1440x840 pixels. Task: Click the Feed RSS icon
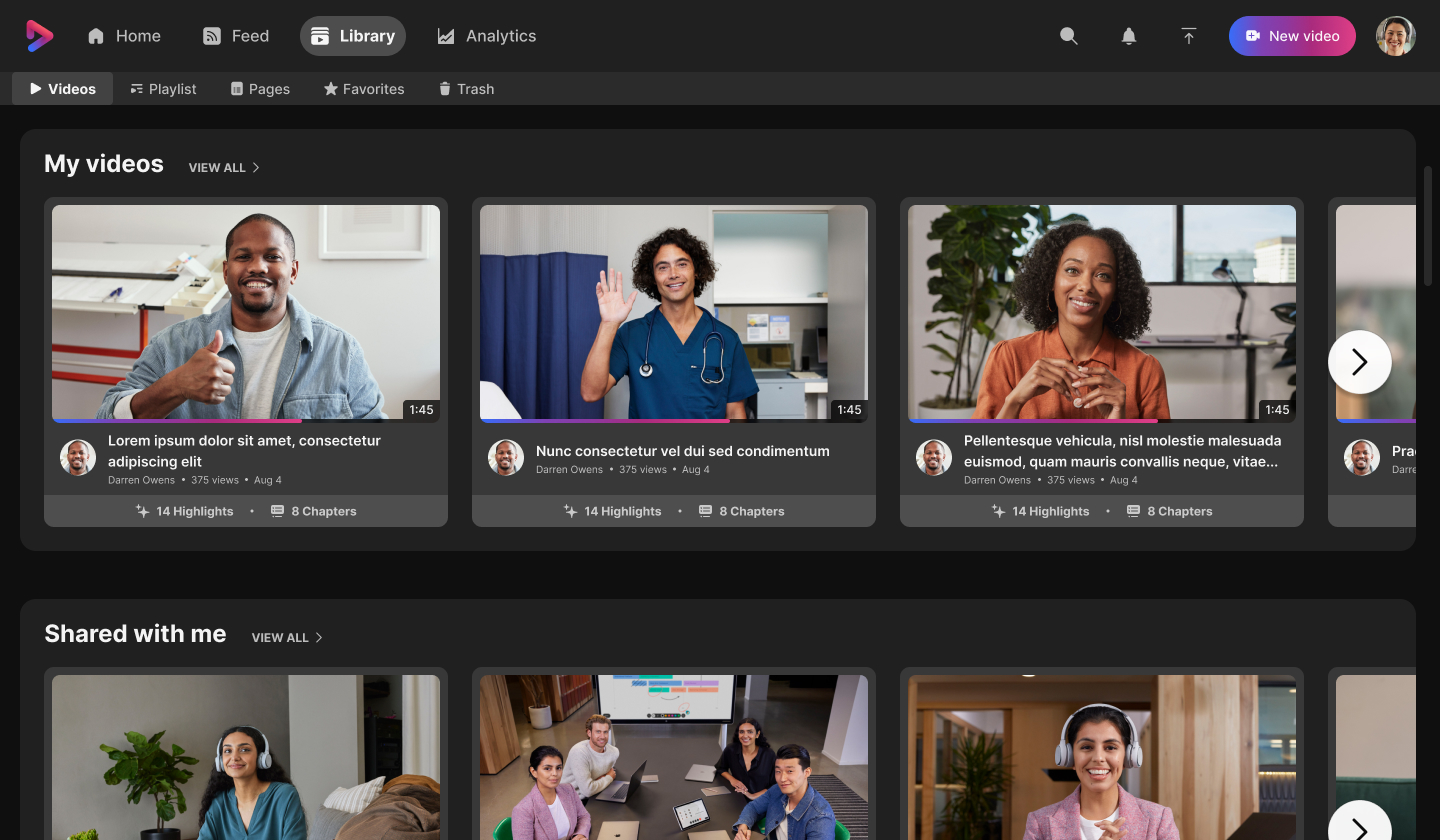click(212, 36)
